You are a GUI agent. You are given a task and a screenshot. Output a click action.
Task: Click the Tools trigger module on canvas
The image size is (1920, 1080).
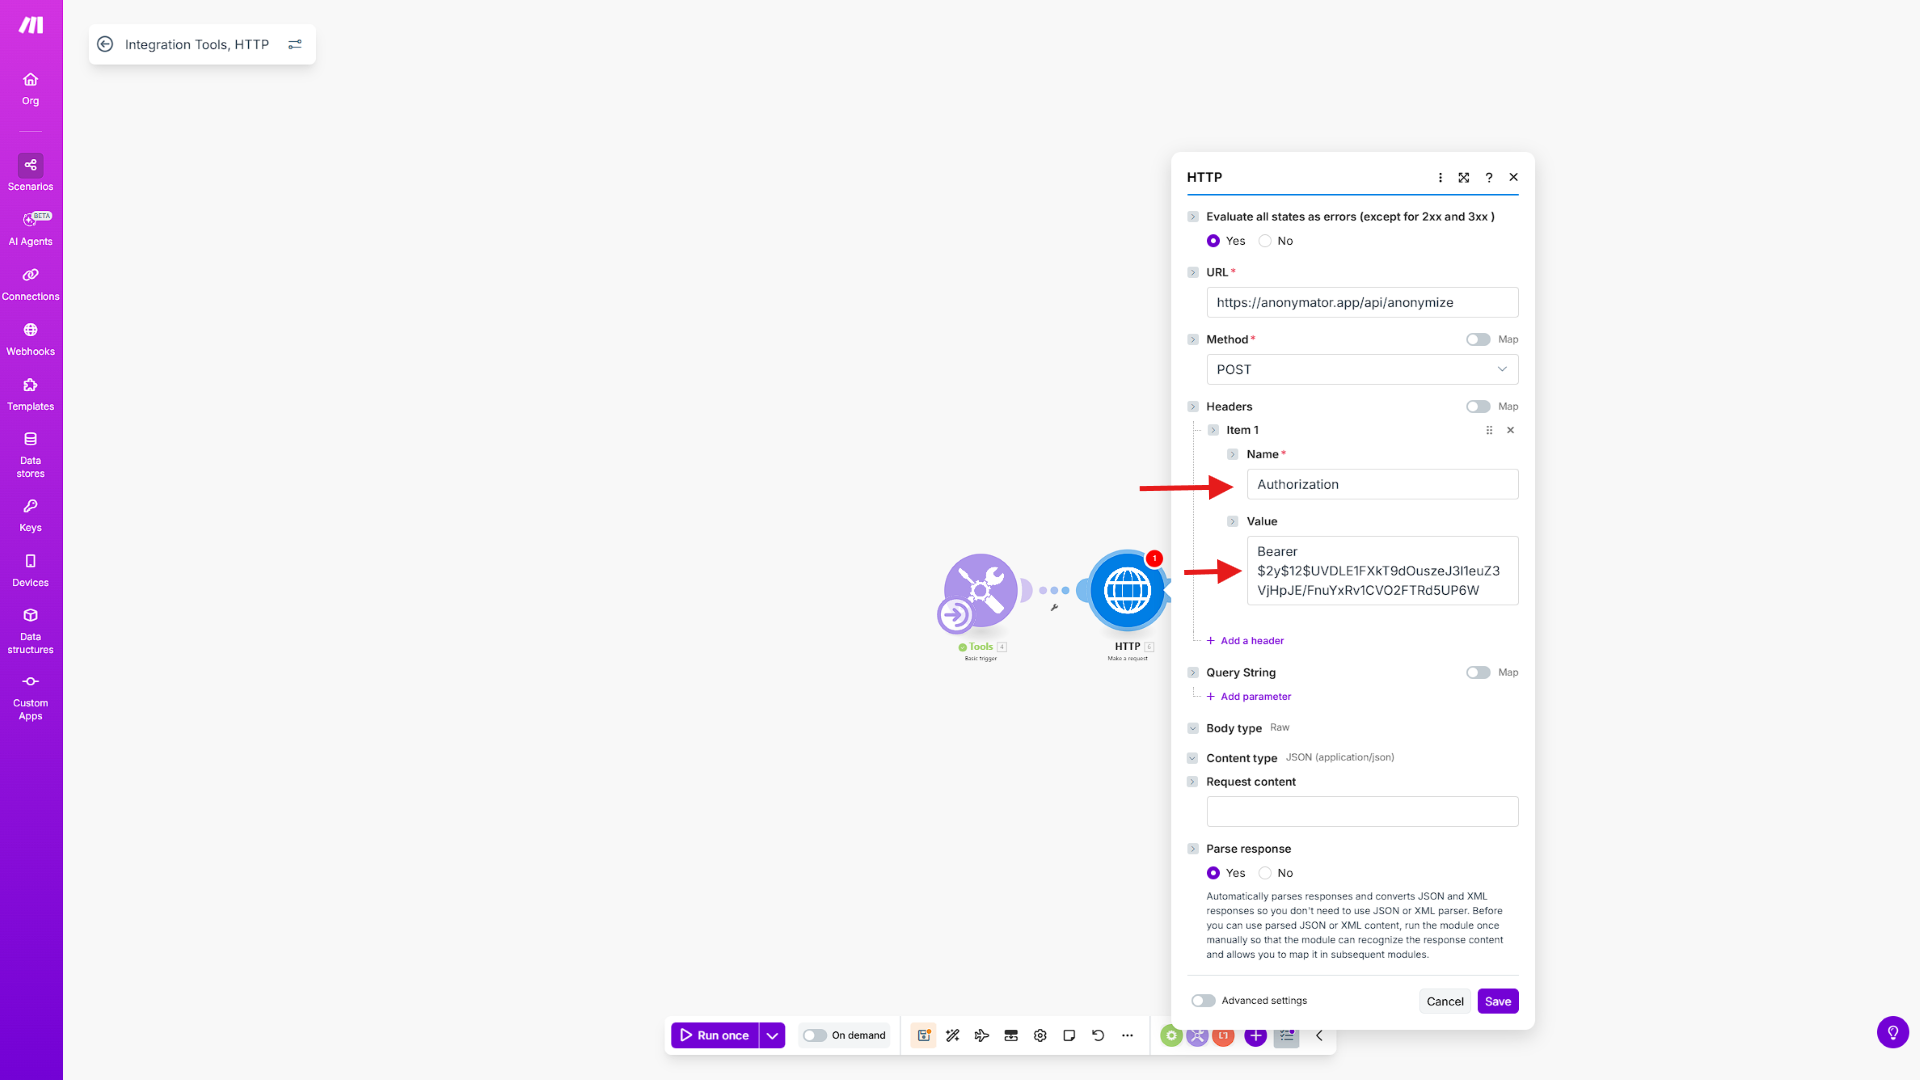[980, 591]
